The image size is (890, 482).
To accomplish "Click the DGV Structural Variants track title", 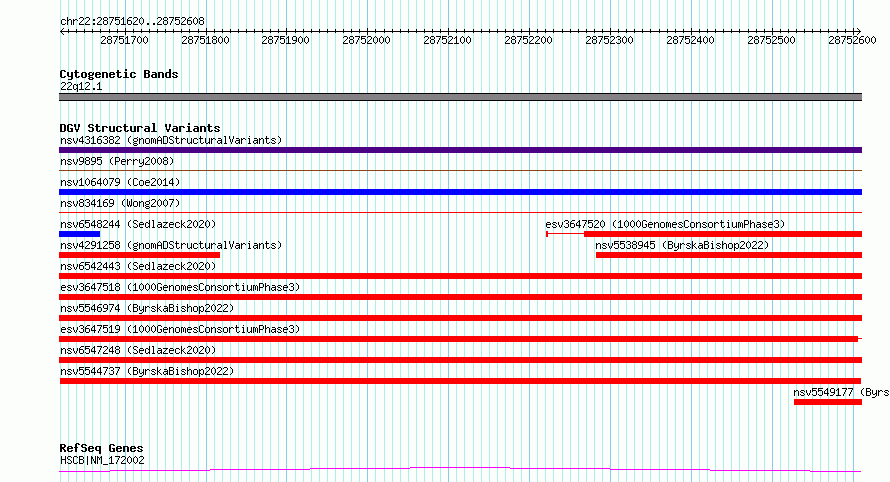I will point(140,128).
